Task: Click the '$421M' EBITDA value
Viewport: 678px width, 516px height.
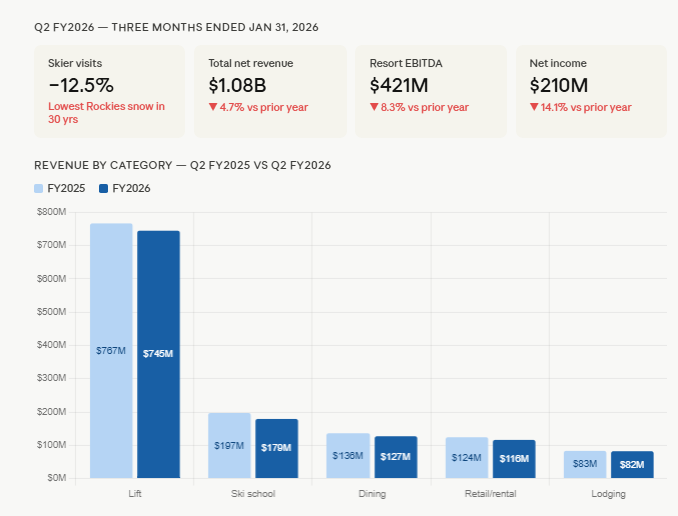Action: pyautogui.click(x=399, y=85)
